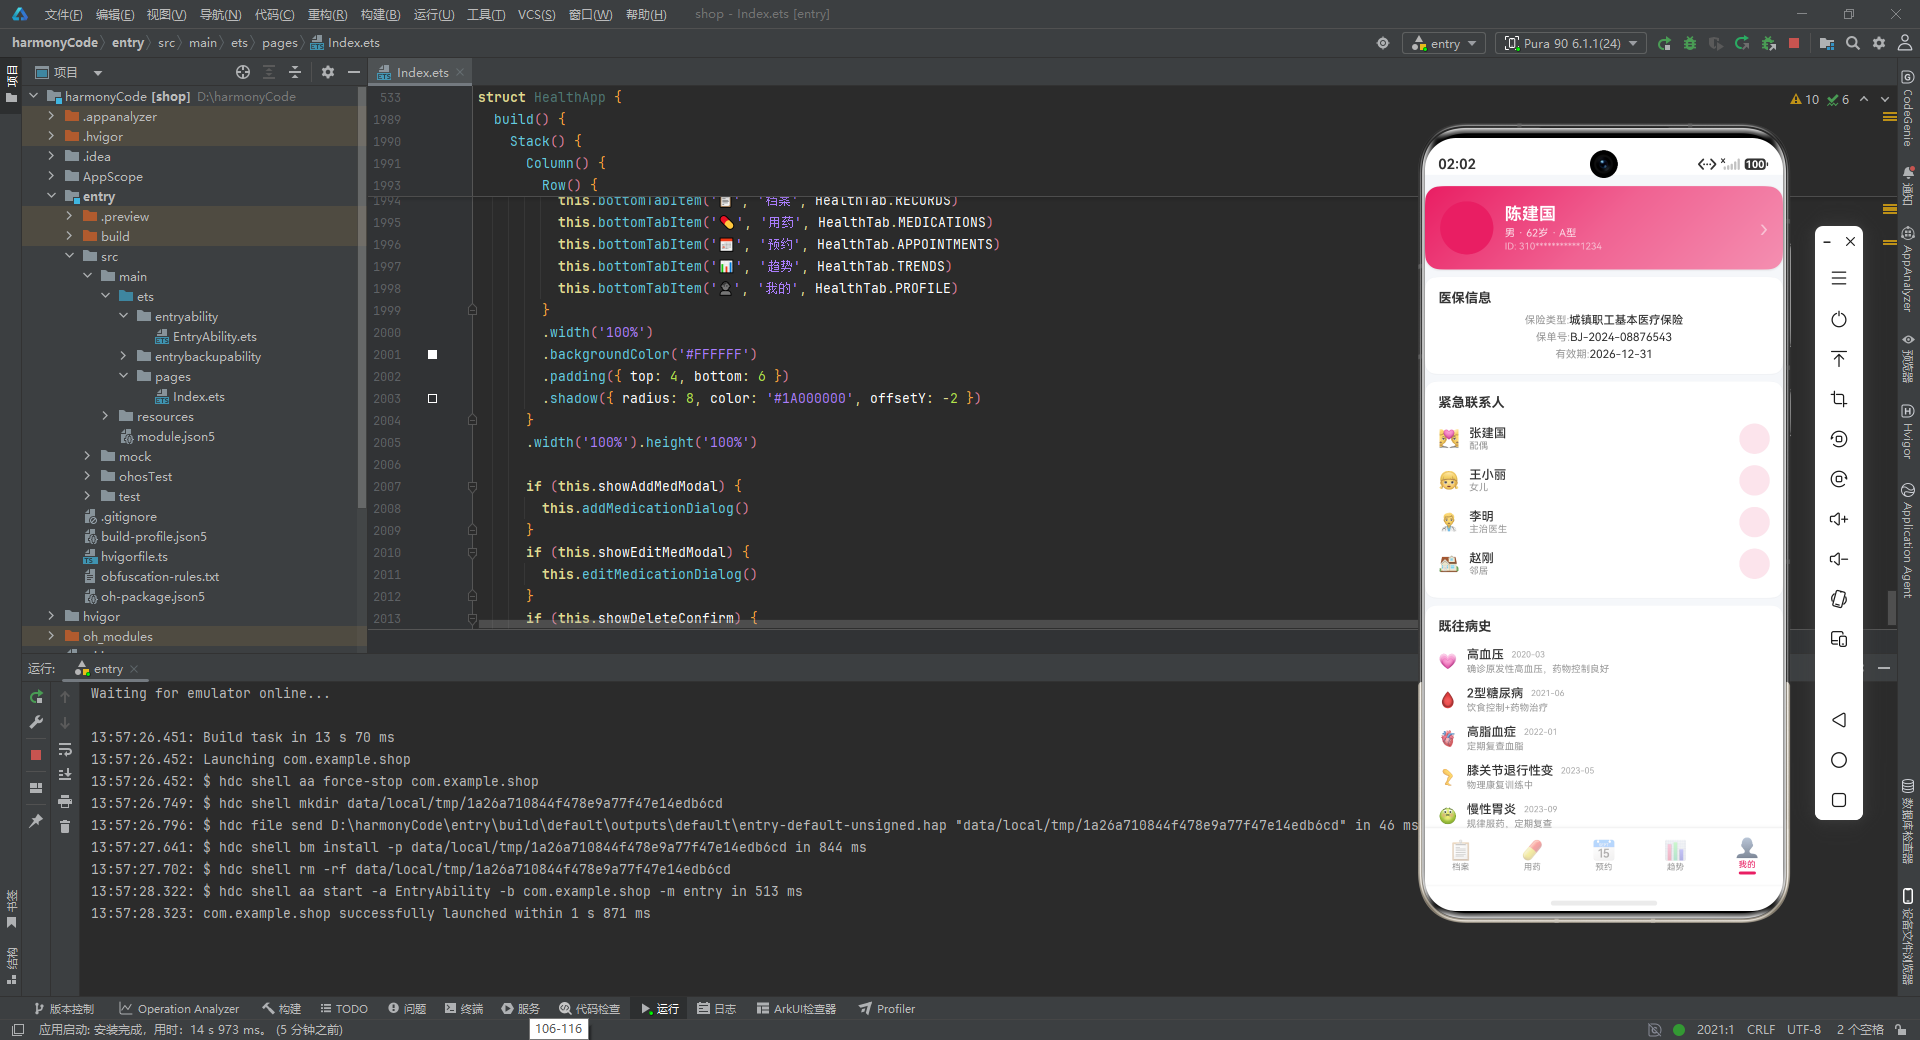1920x1040 pixels.
Task: Start debugging with the green bug icon
Action: (x=1690, y=44)
